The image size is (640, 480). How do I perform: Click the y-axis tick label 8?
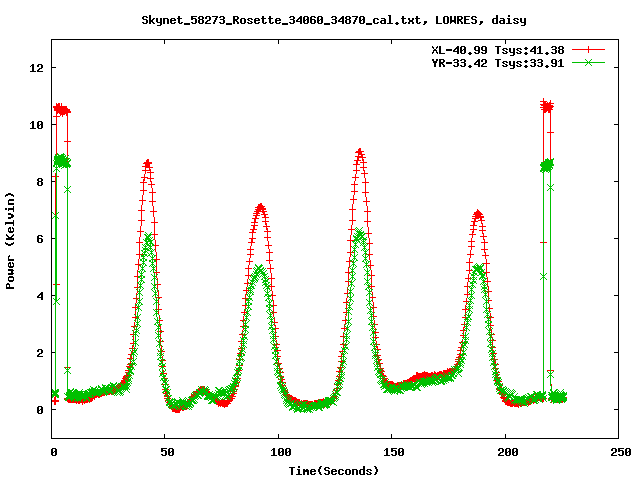[x=40, y=182]
